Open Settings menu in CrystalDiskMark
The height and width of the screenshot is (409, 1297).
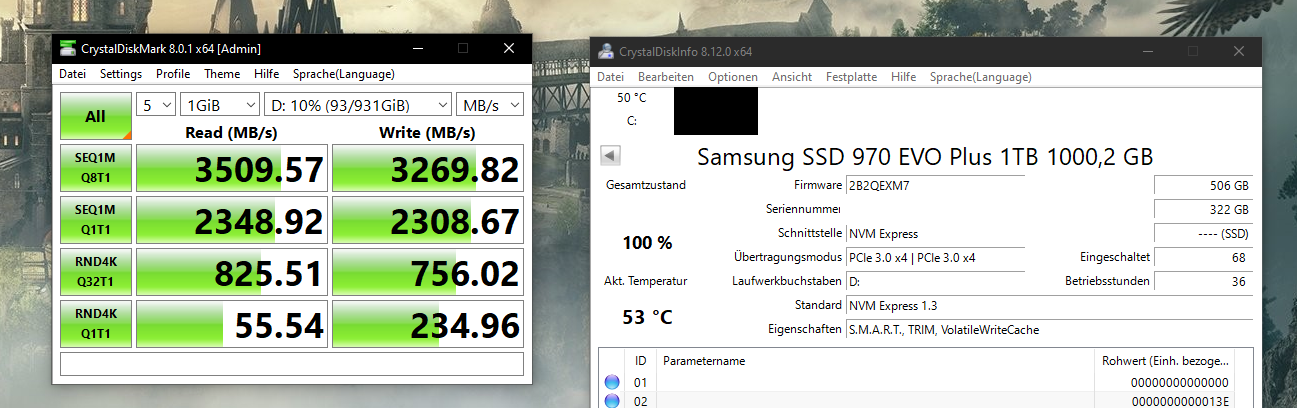(121, 74)
